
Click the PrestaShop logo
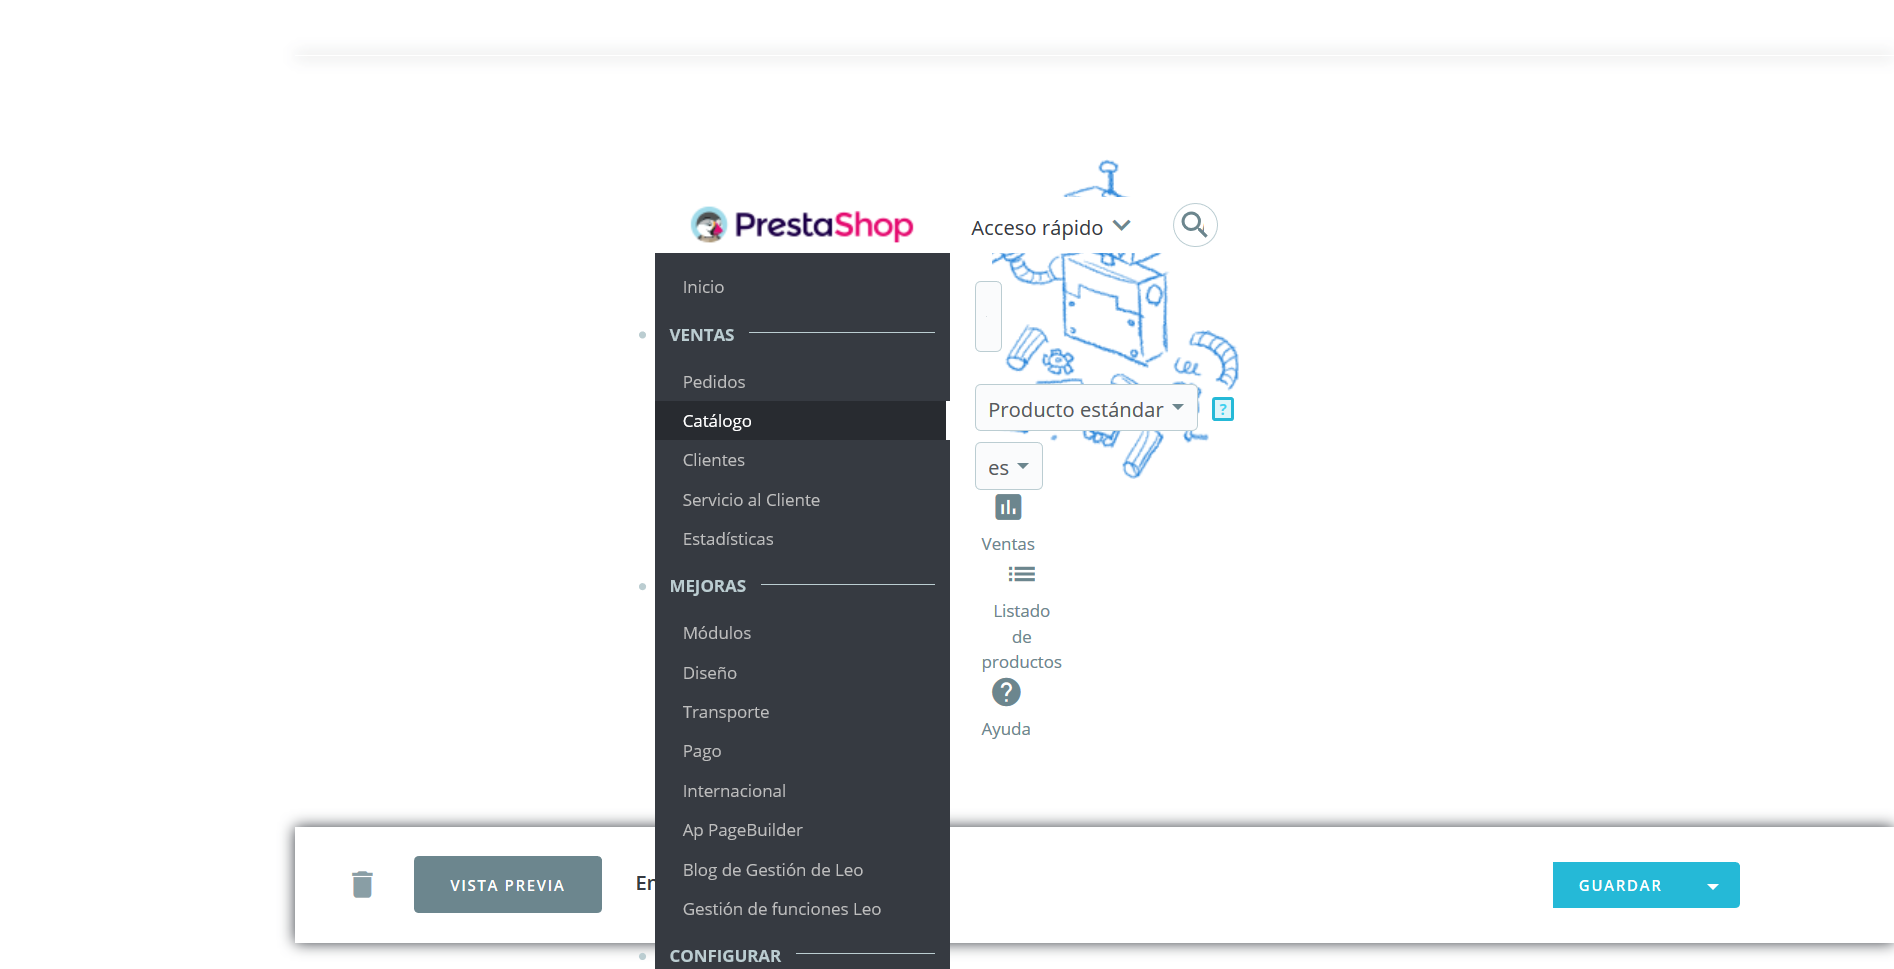[x=802, y=225]
